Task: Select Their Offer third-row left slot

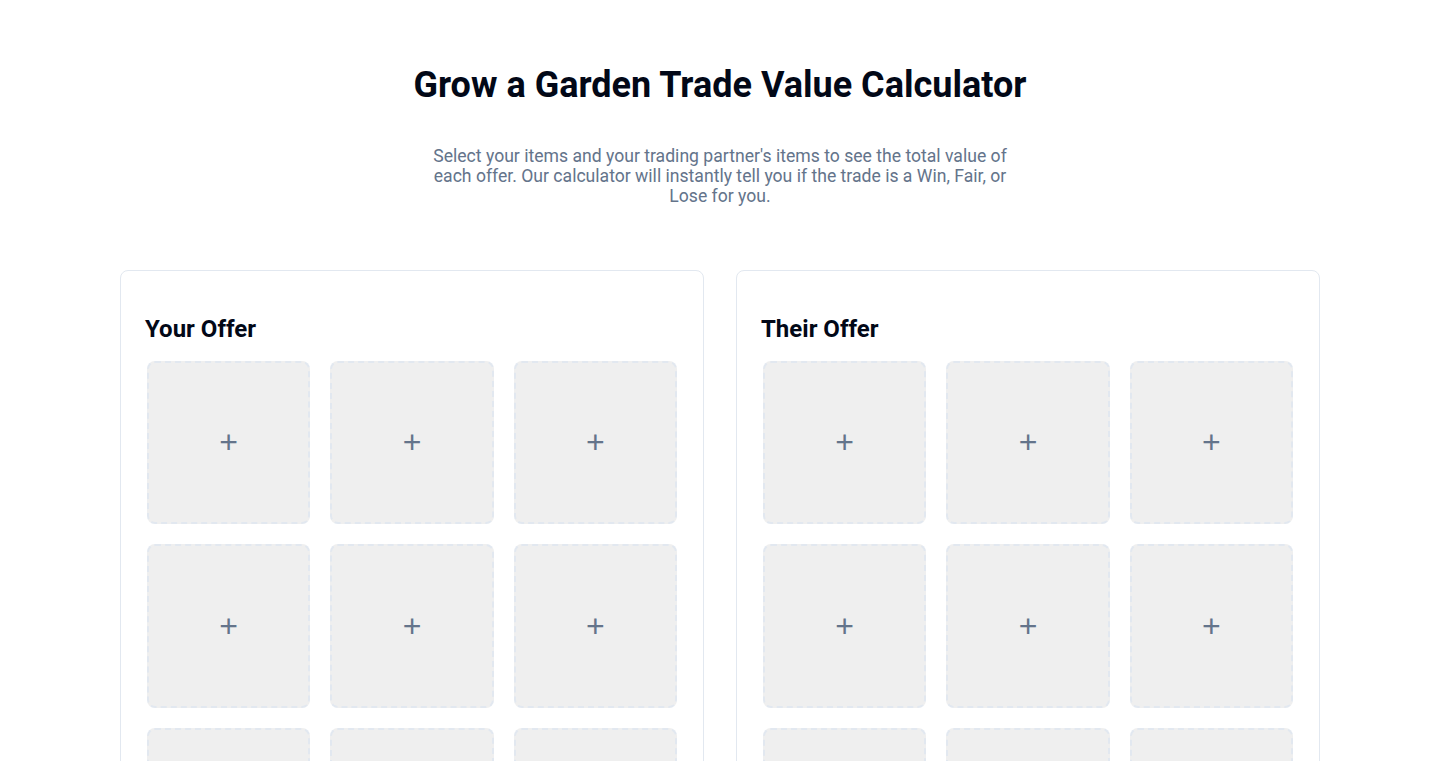Action: click(844, 745)
